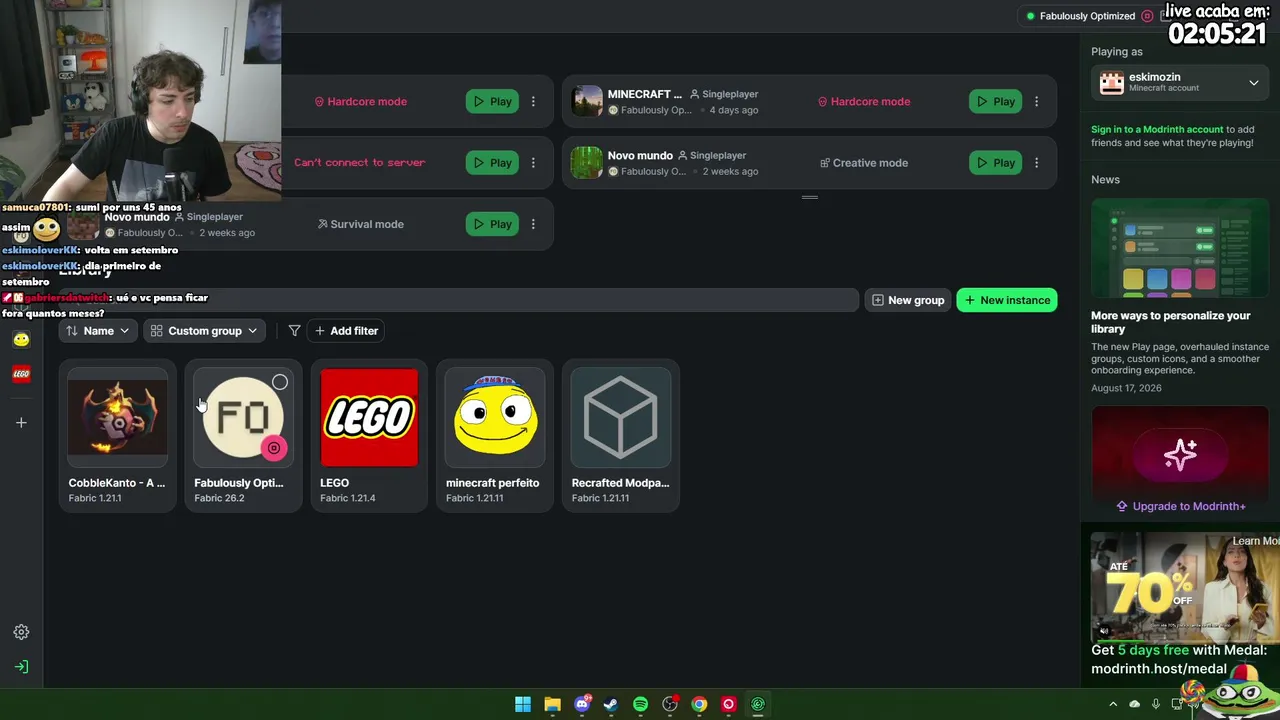The image size is (1280, 720).
Task: Click the '4 days ago' timestamp
Action: [734, 110]
